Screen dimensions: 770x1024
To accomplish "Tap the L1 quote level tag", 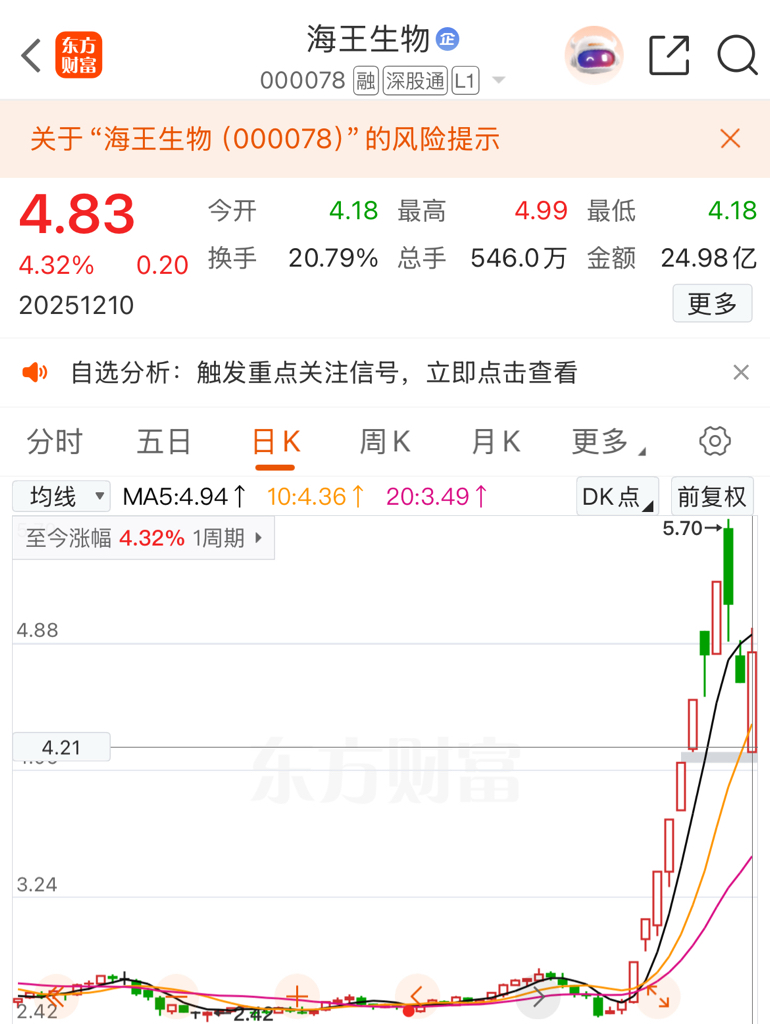I will click(465, 81).
